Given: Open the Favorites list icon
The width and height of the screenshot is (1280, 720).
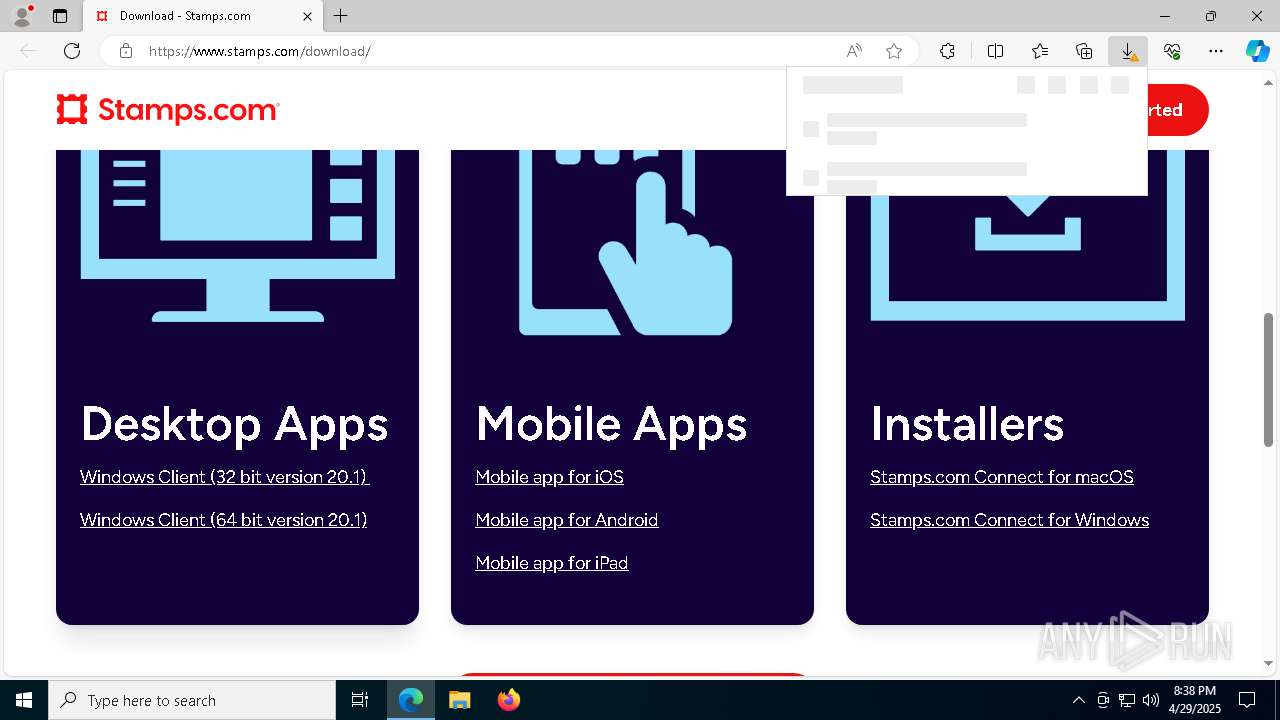Looking at the screenshot, I should [x=1040, y=51].
